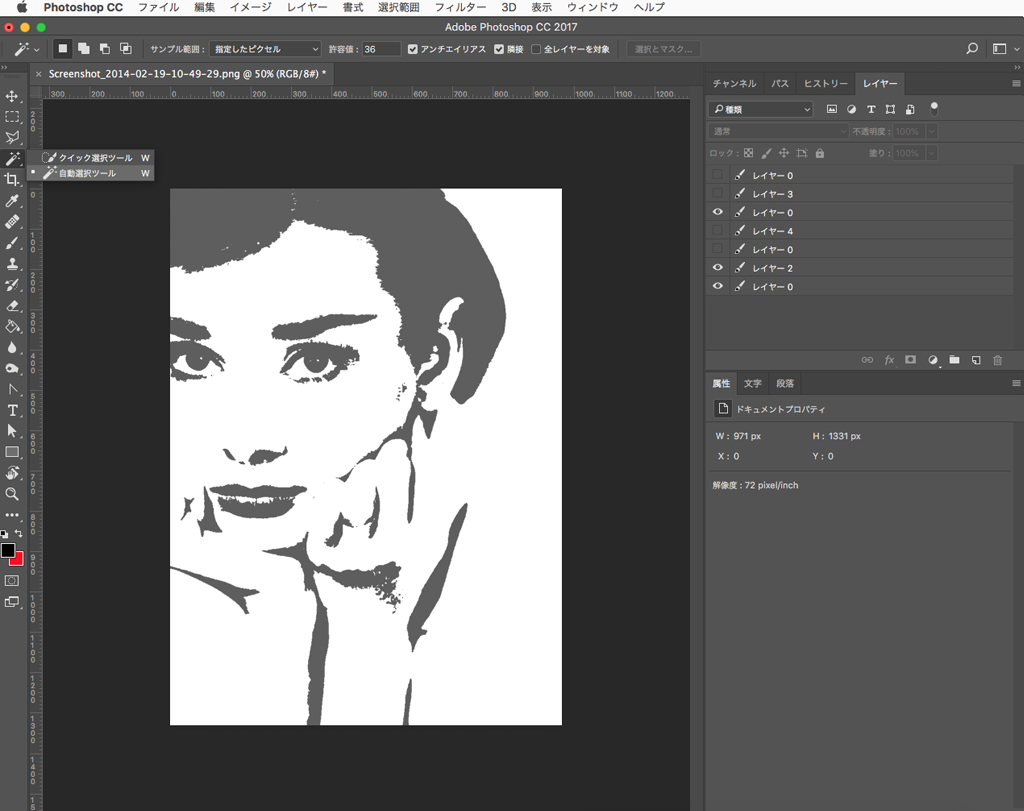Create a new layer
This screenshot has width=1024, height=811.
coord(976,360)
